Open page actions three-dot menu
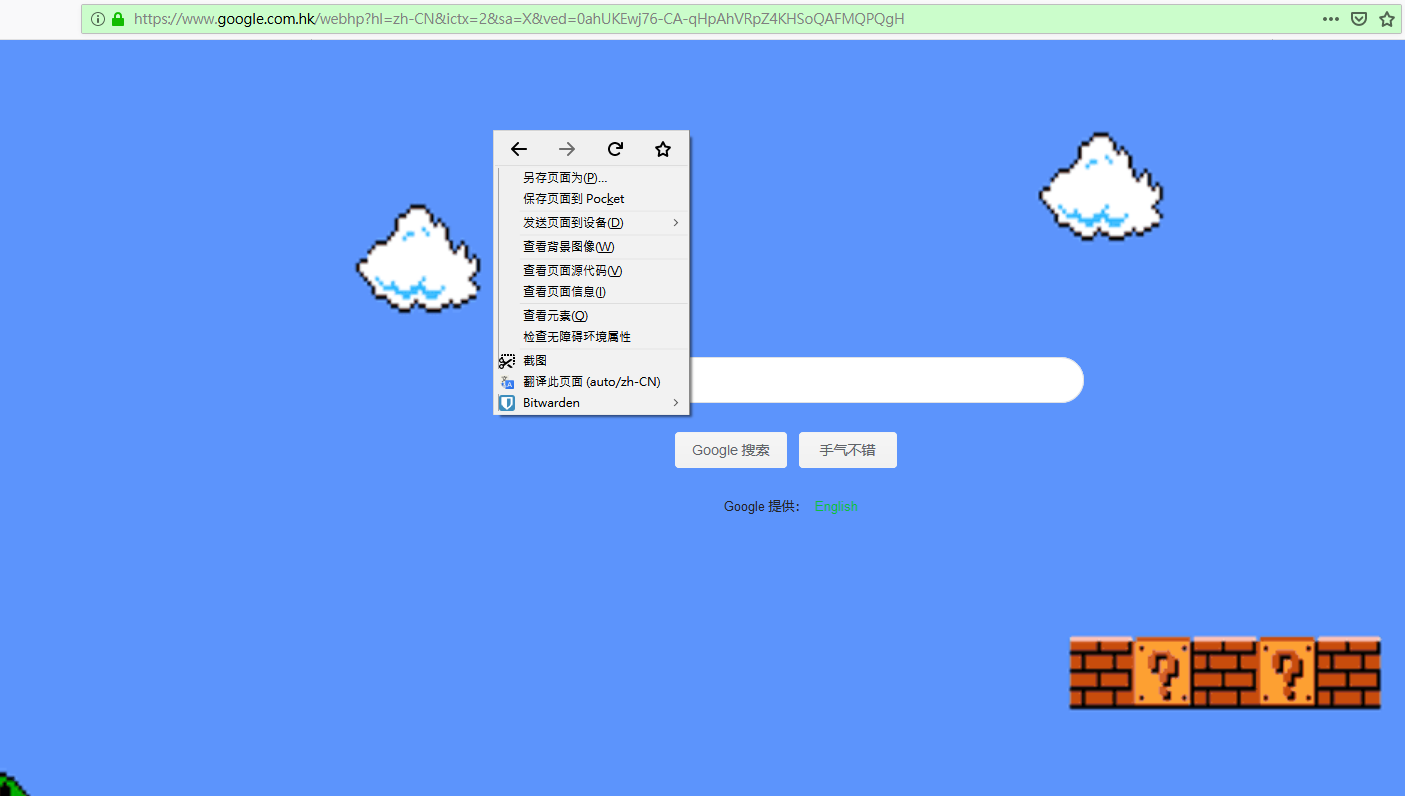Viewport: 1405px width, 796px height. pyautogui.click(x=1331, y=18)
